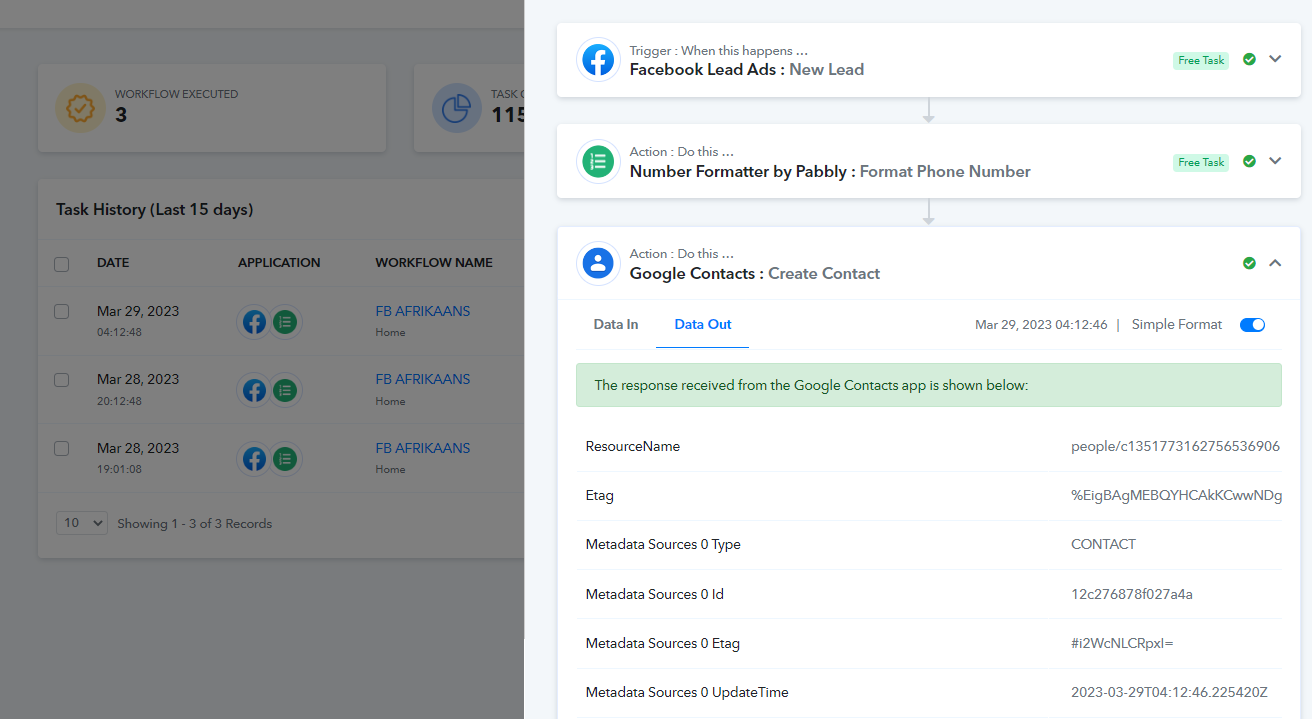Click the Workflow Executed badge icon
1312x719 pixels.
pyautogui.click(x=80, y=108)
